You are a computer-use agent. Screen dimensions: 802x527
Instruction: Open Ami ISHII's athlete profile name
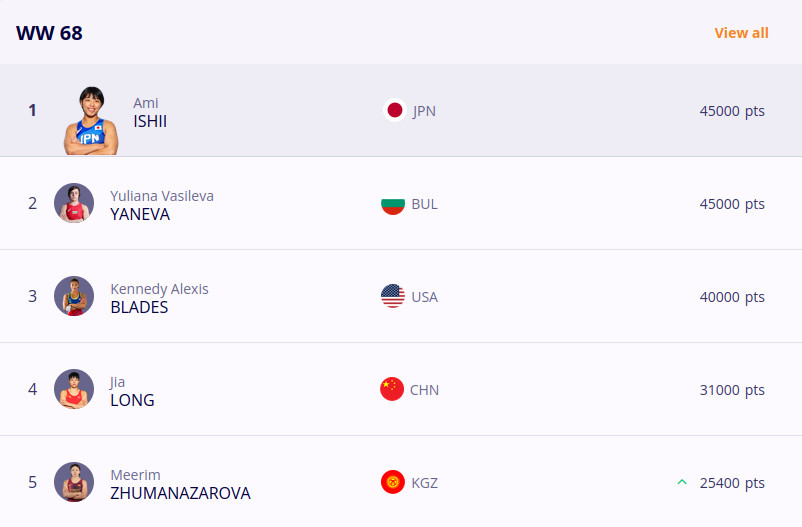[x=150, y=121]
